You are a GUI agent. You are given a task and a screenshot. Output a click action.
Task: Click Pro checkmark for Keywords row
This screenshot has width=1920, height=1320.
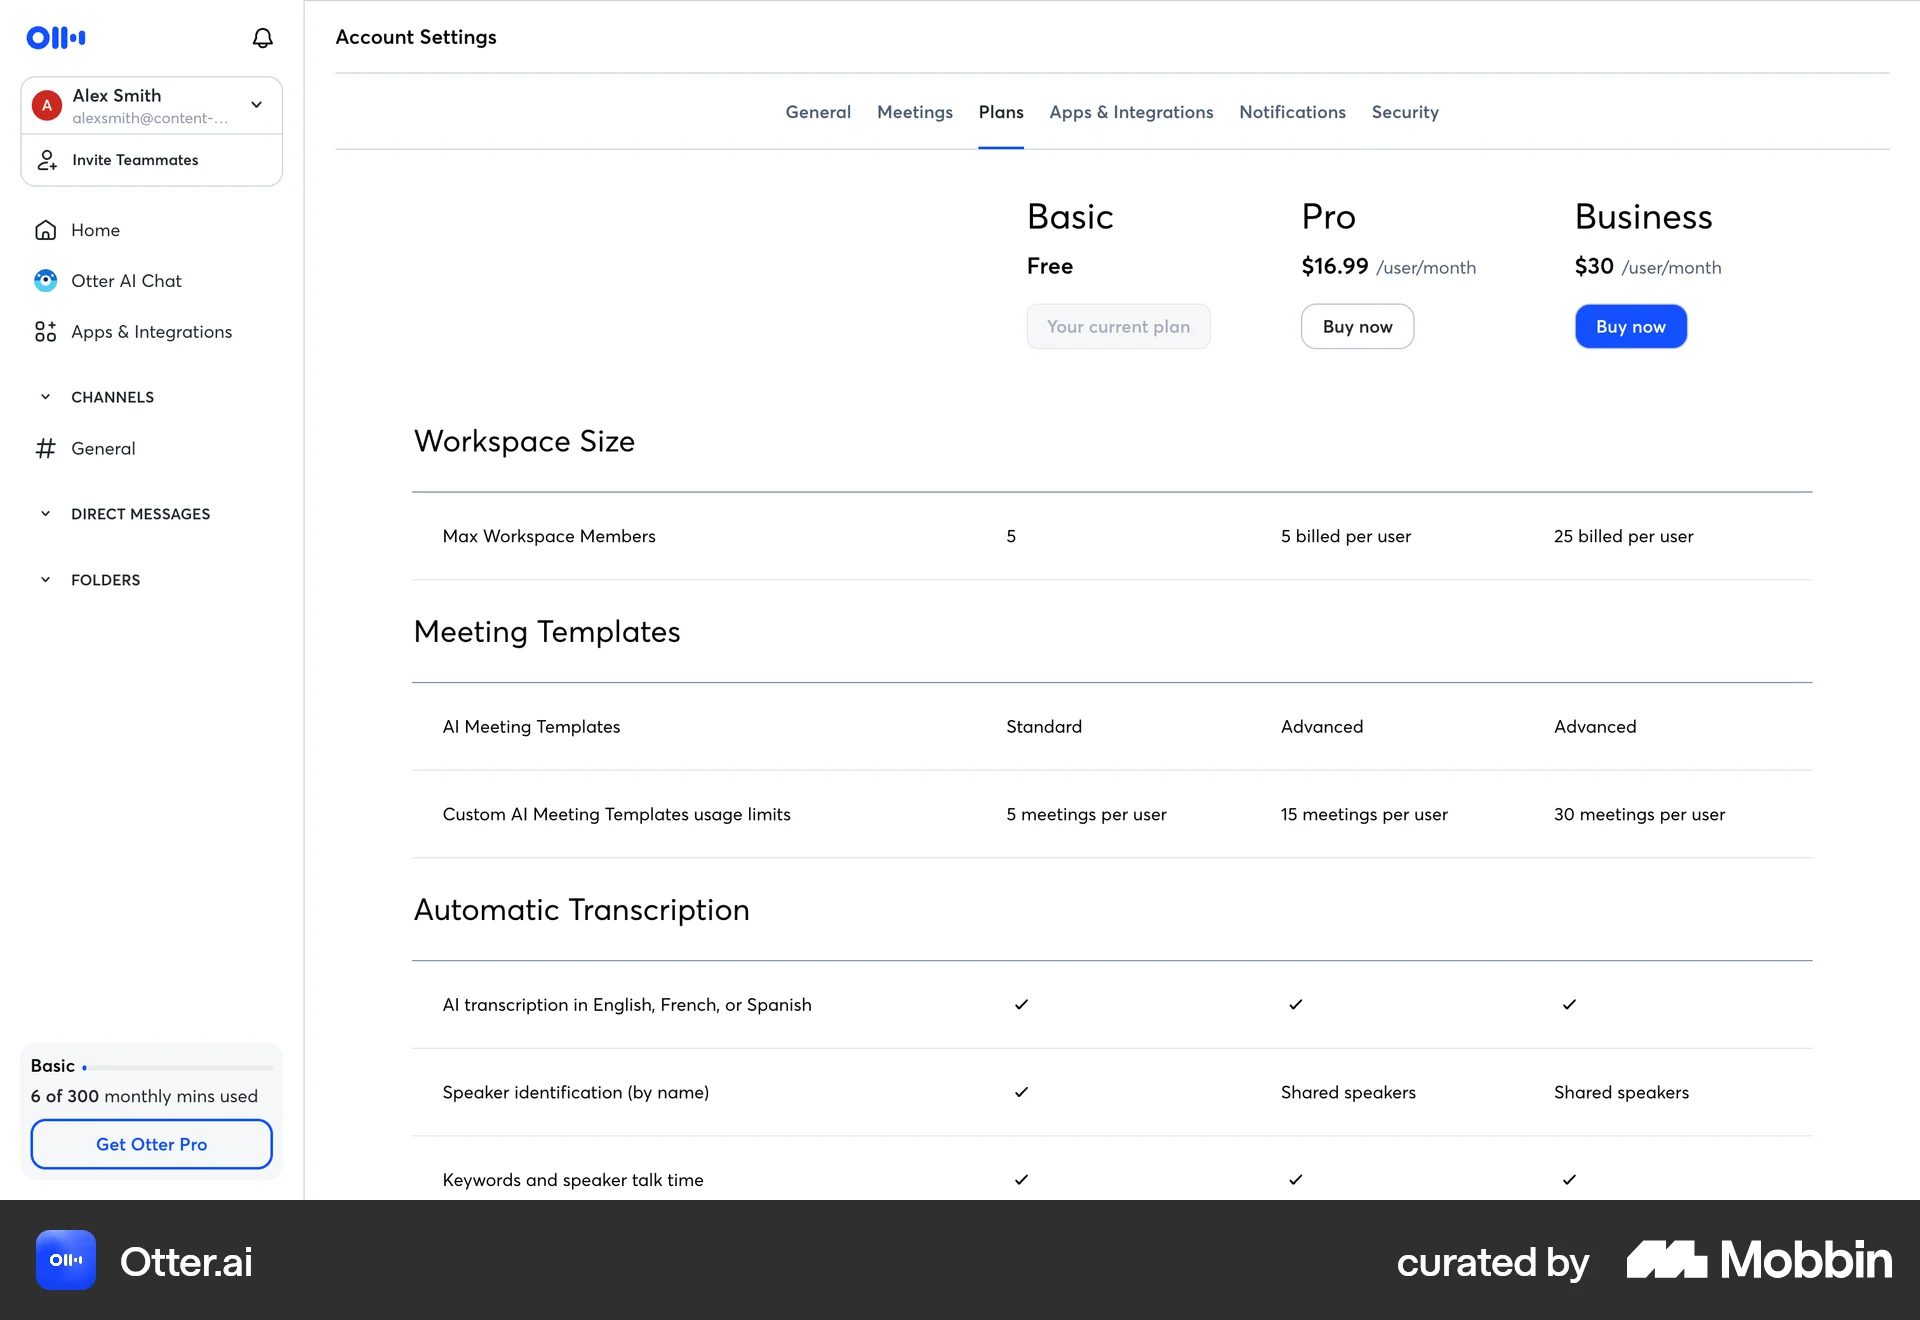1295,1180
